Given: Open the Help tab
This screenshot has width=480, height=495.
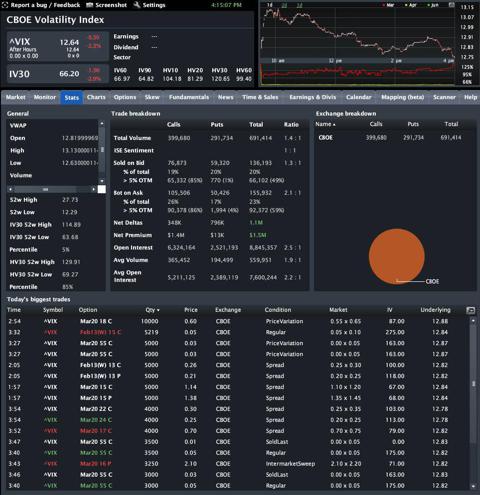Looking at the screenshot, I should [x=470, y=97].
